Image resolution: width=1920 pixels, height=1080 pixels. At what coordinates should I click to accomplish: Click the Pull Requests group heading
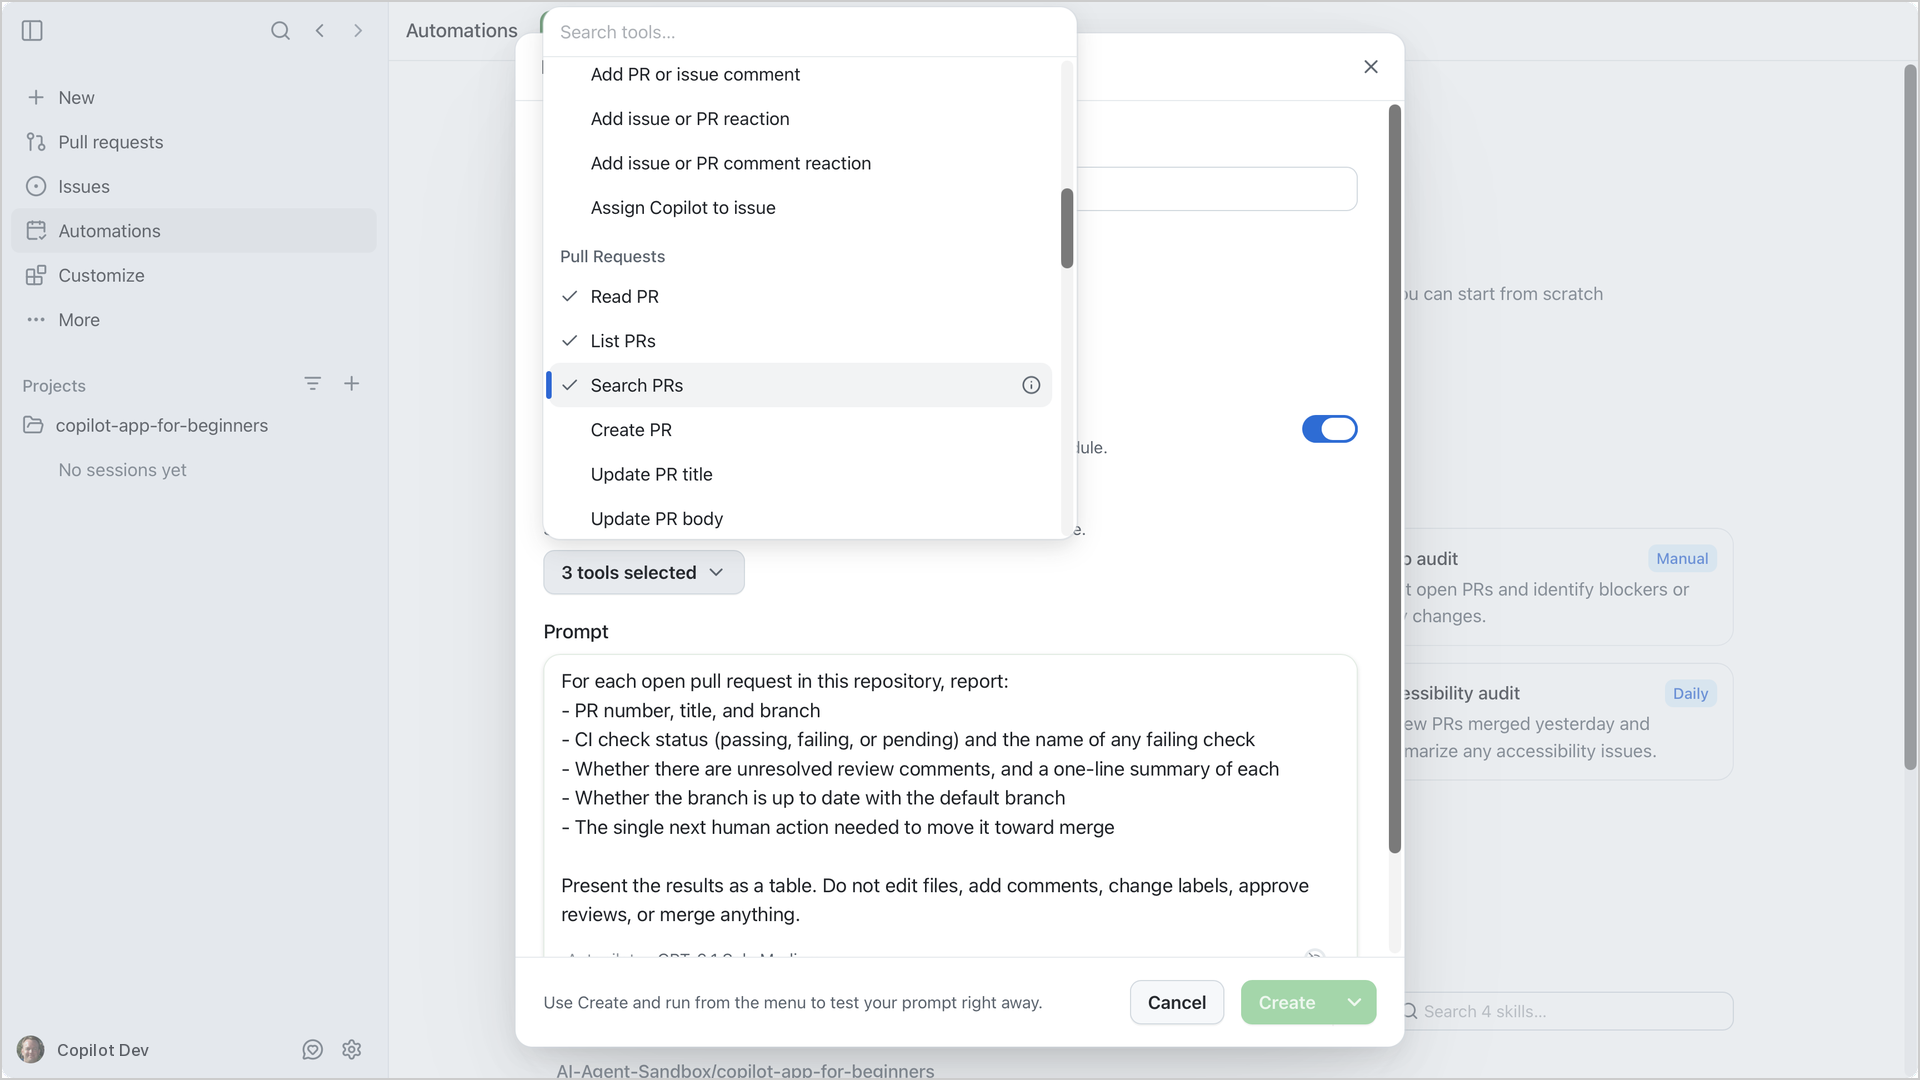pyautogui.click(x=612, y=256)
